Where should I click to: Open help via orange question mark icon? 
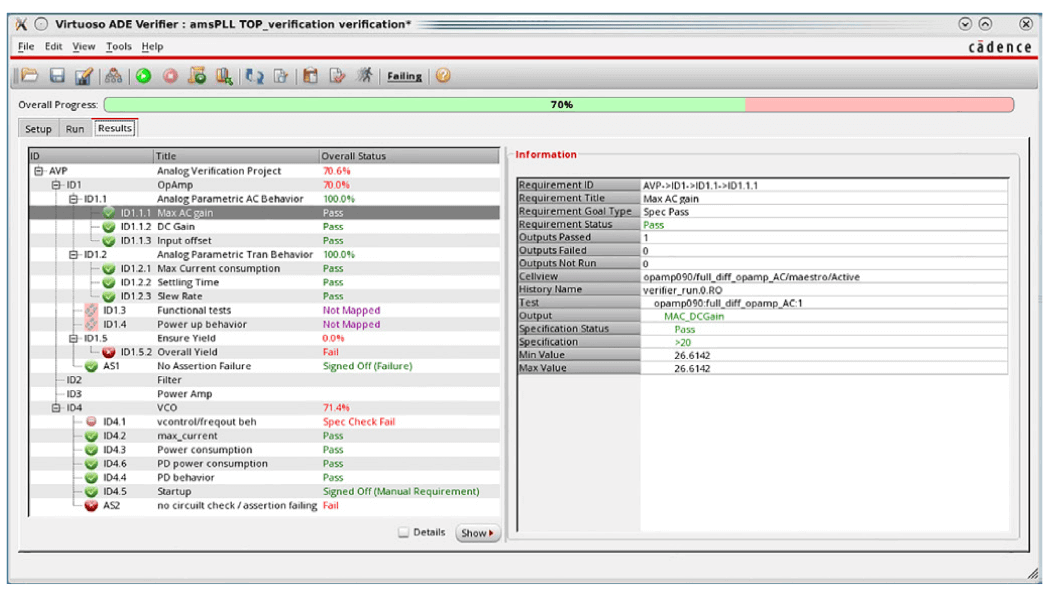pos(443,76)
